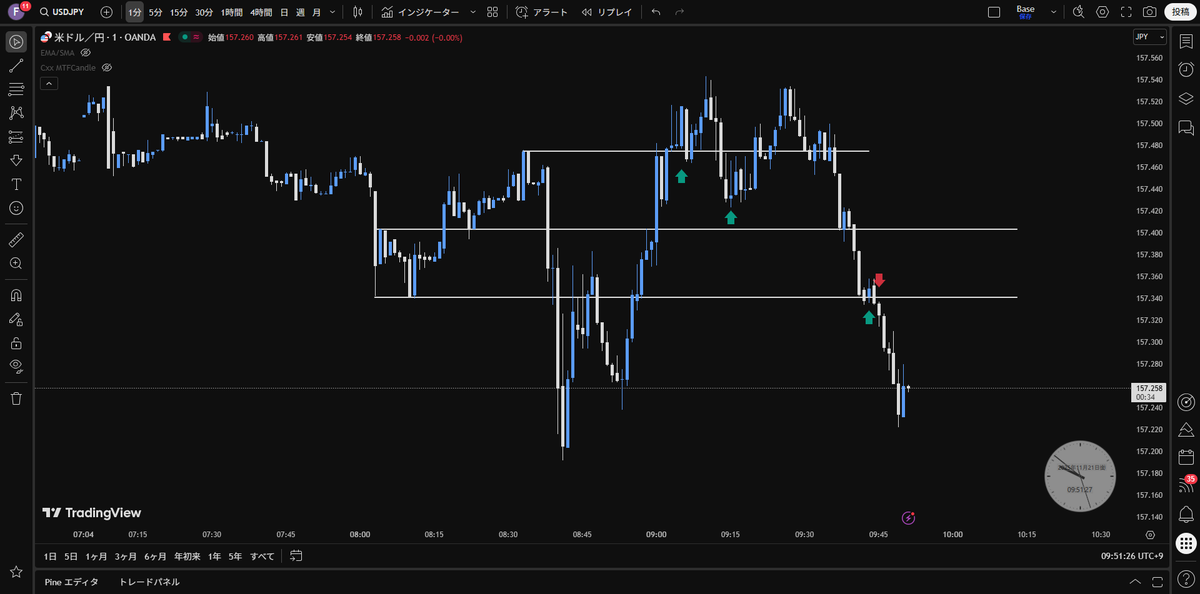The width and height of the screenshot is (1200, 594).
Task: Switch to the 5分 timeframe
Action: coord(155,12)
